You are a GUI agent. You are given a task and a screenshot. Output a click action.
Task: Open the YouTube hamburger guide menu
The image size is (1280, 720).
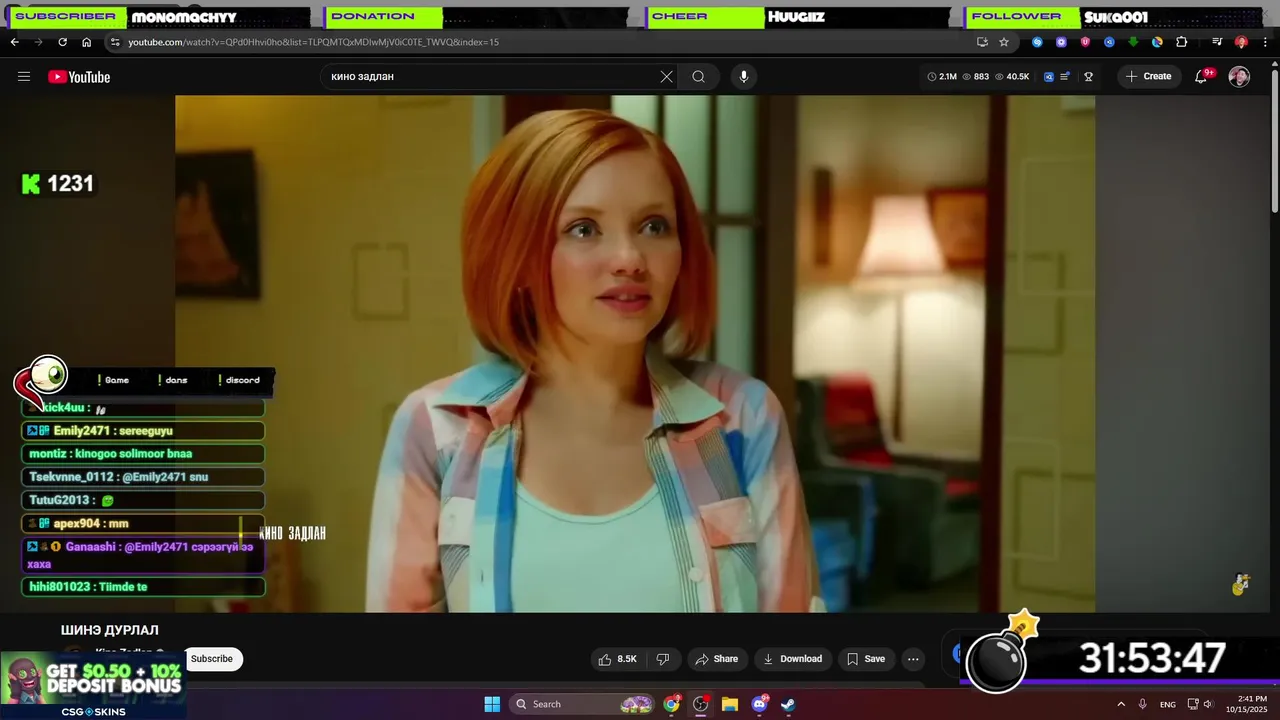pyautogui.click(x=24, y=77)
